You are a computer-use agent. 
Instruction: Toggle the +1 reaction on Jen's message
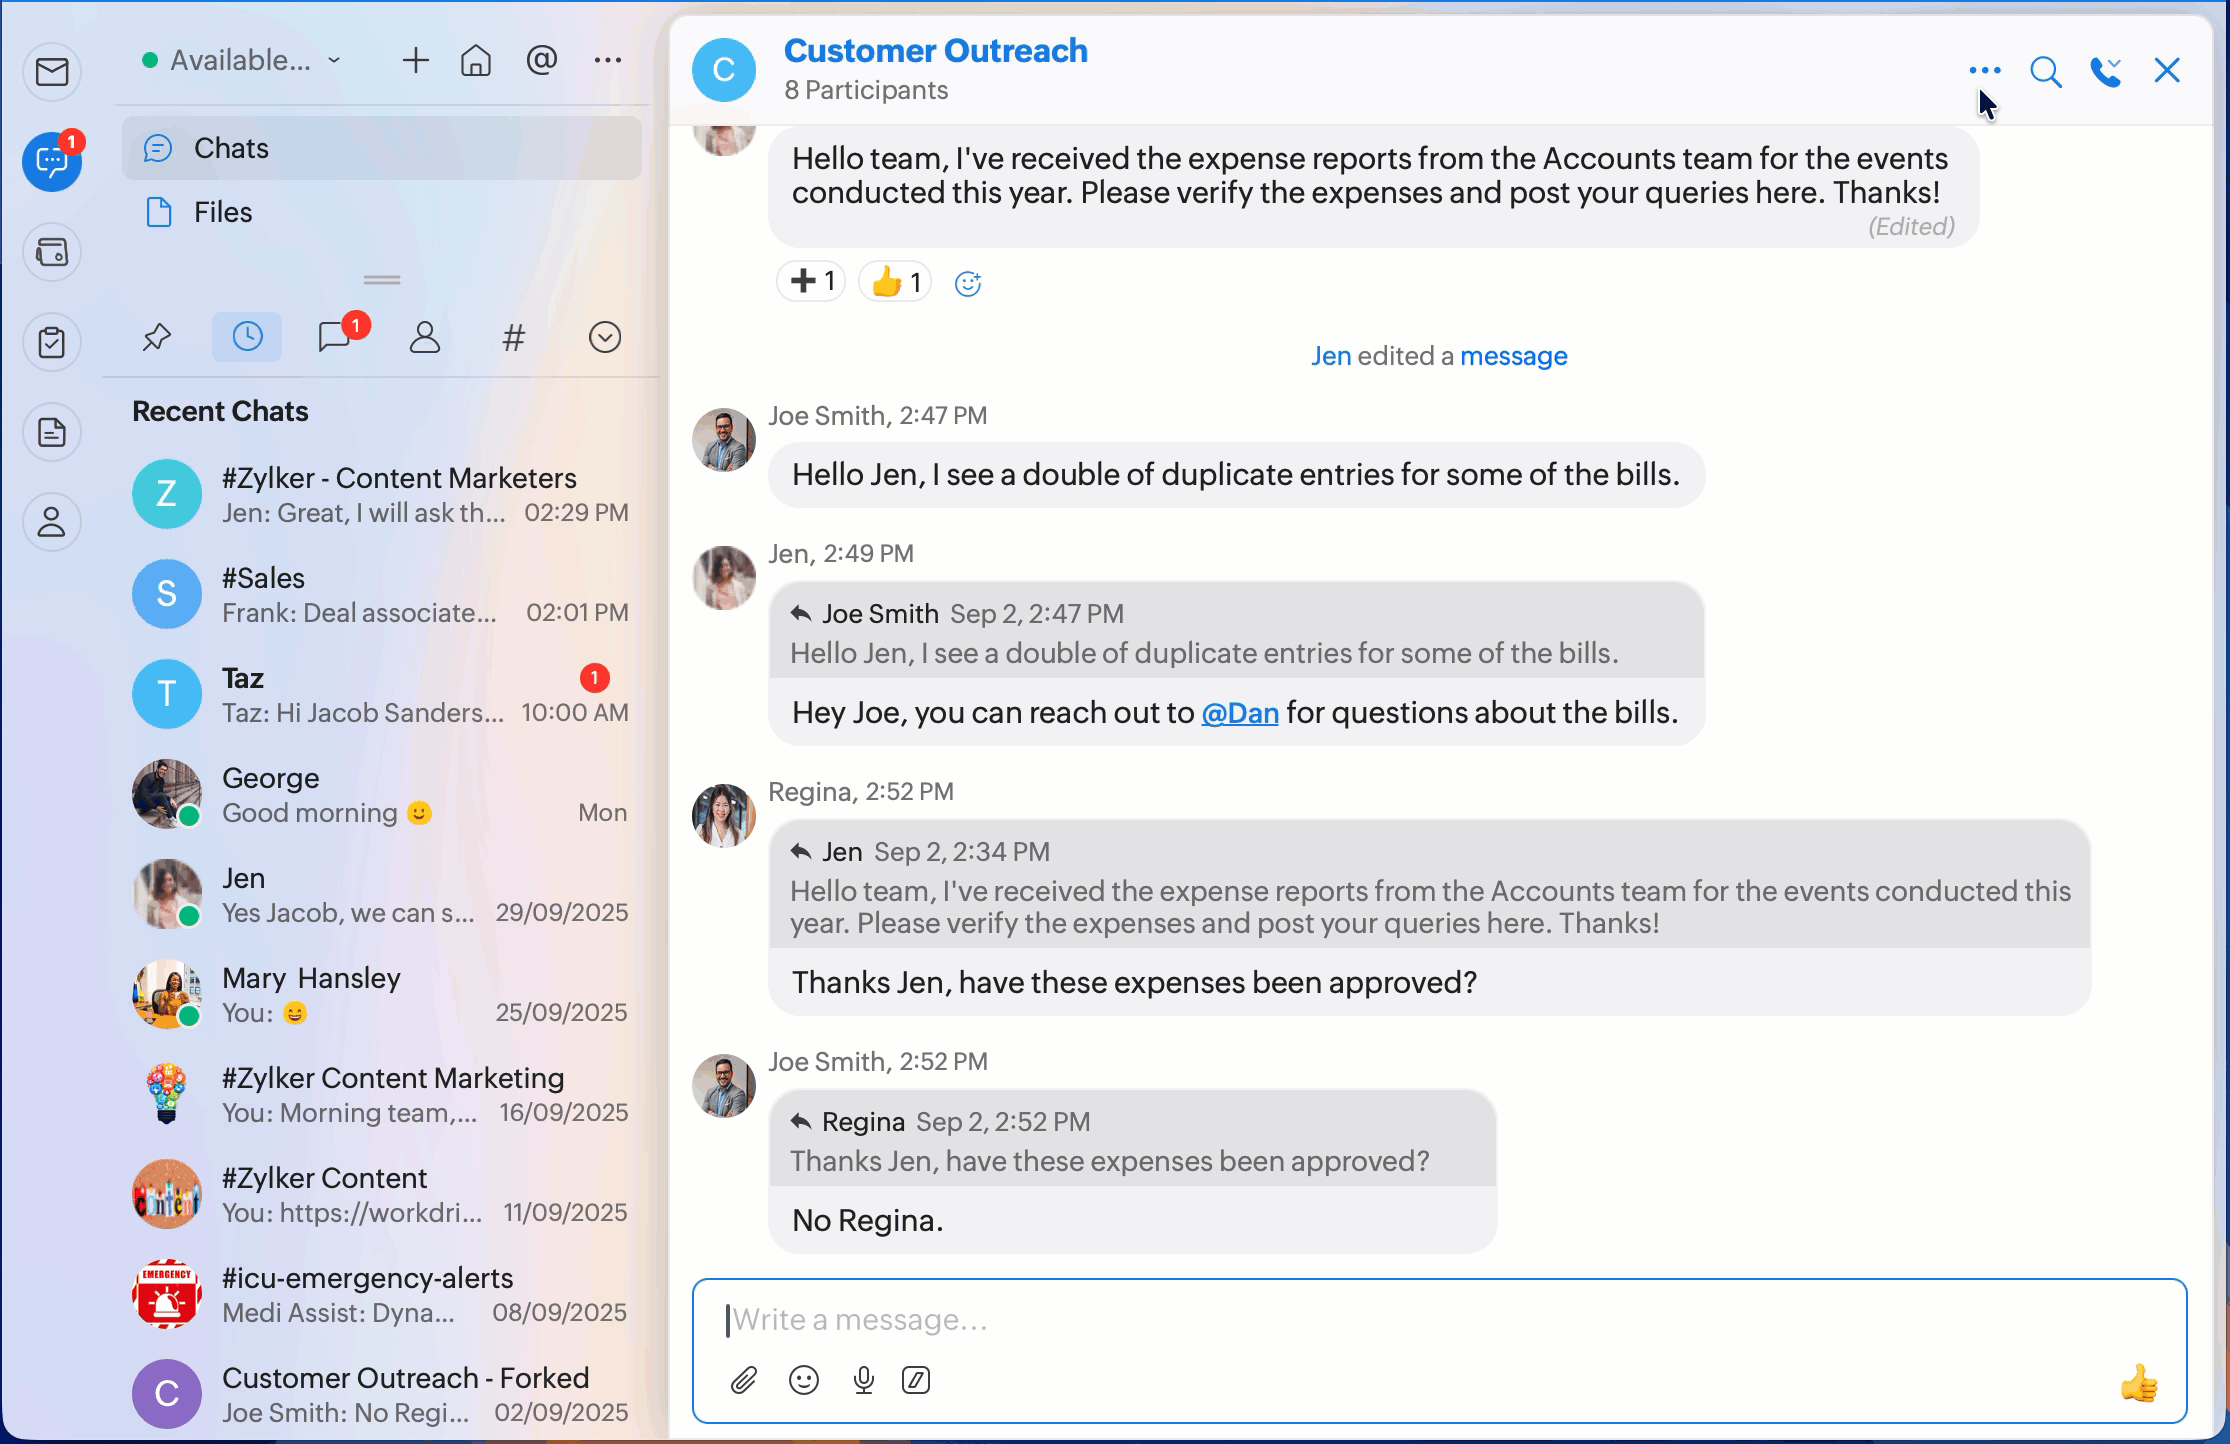811,282
